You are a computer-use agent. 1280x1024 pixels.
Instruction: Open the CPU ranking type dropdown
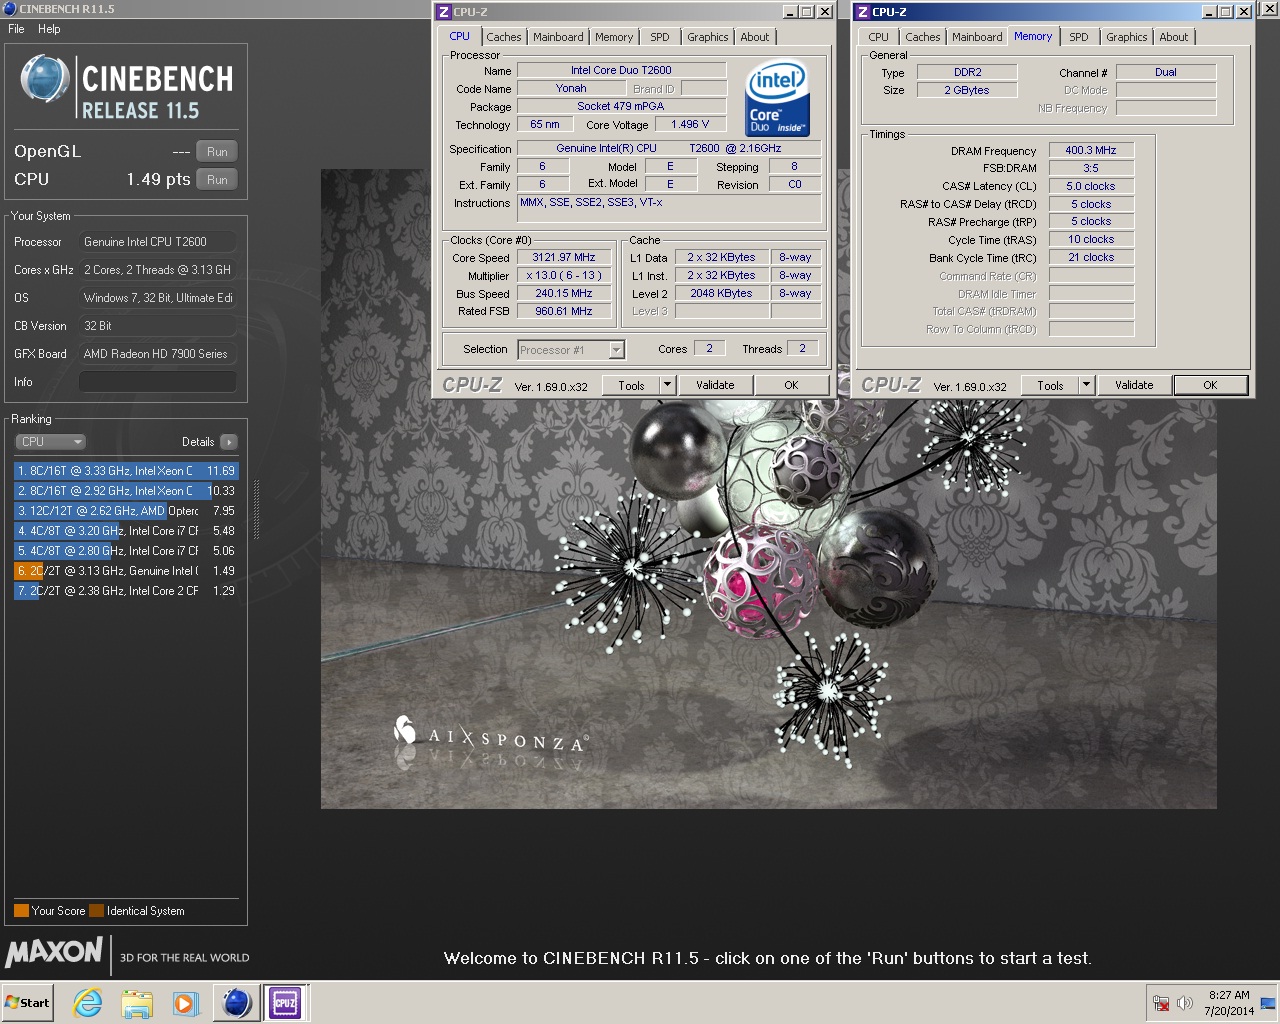click(x=50, y=442)
